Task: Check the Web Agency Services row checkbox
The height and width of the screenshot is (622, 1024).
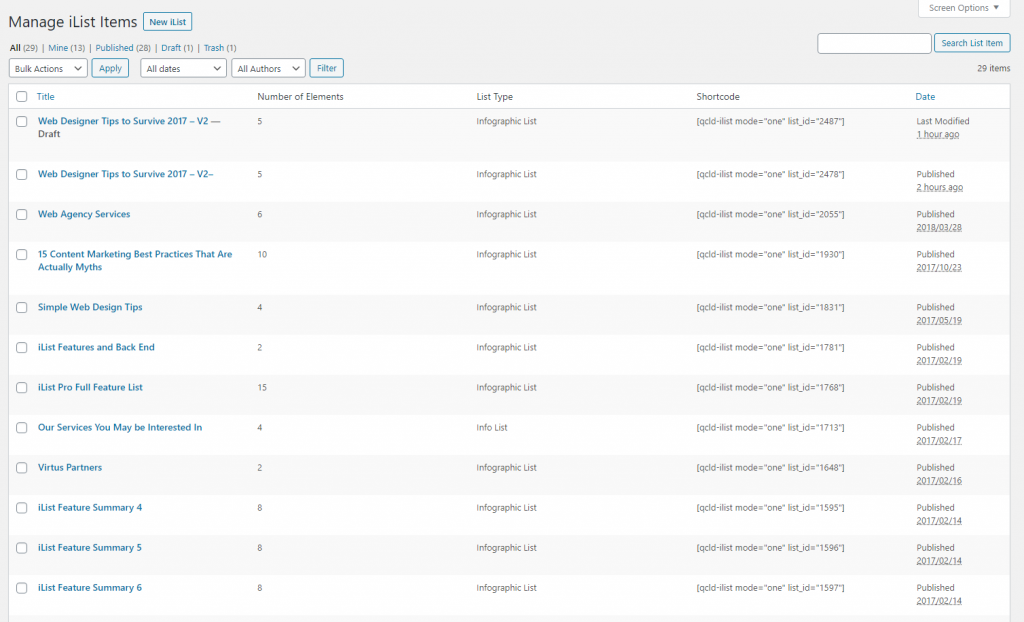Action: coord(21,214)
